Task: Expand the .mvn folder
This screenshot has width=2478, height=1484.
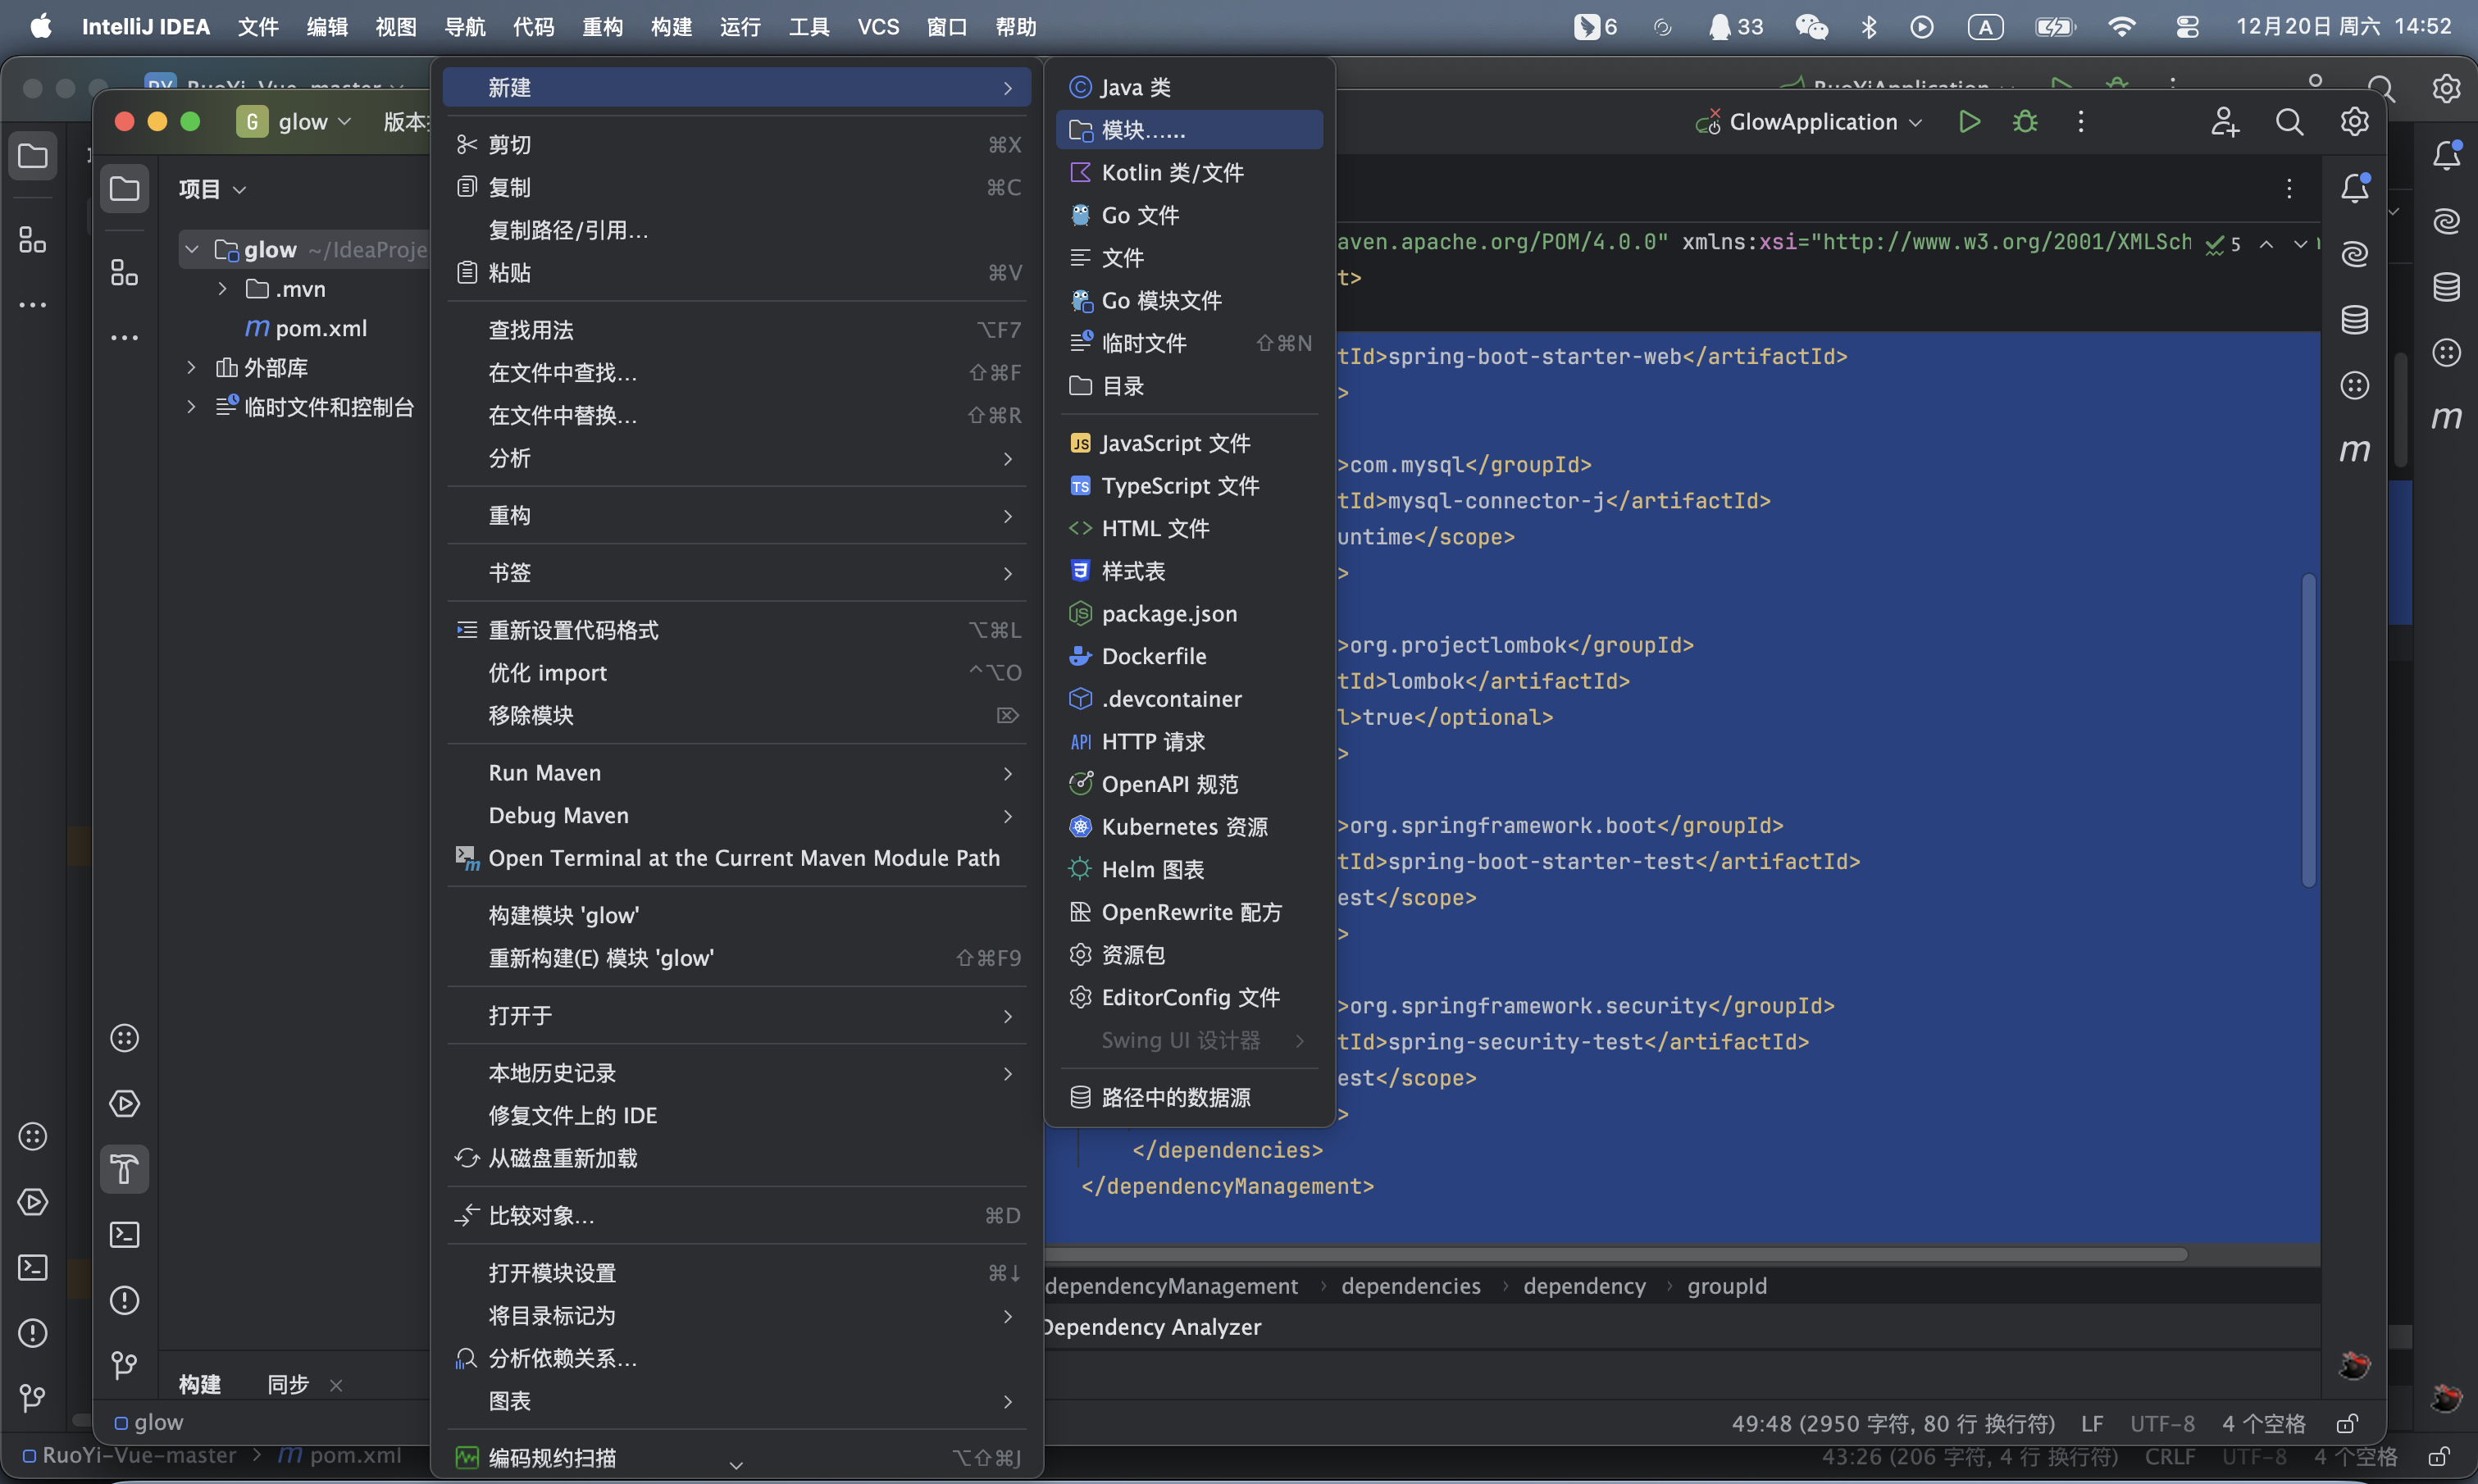Action: pos(222,289)
